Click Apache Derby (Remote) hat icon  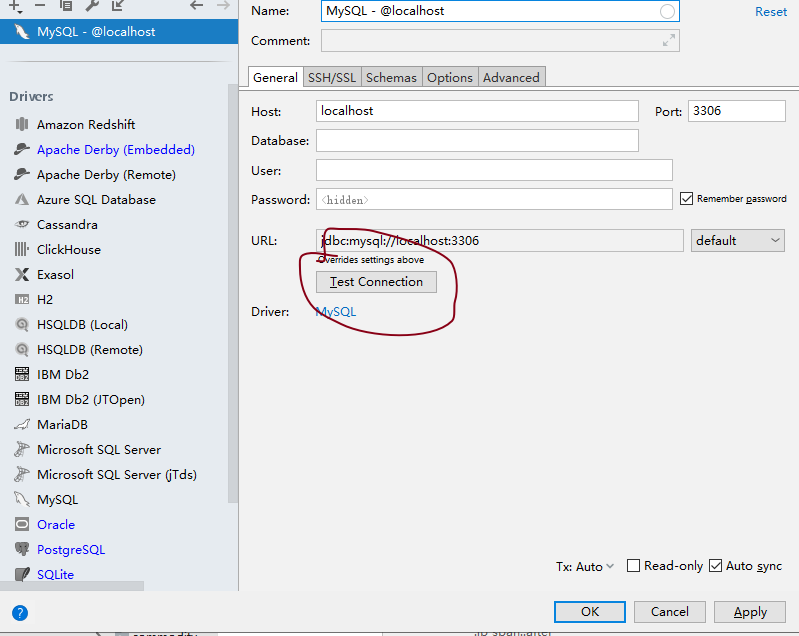22,174
